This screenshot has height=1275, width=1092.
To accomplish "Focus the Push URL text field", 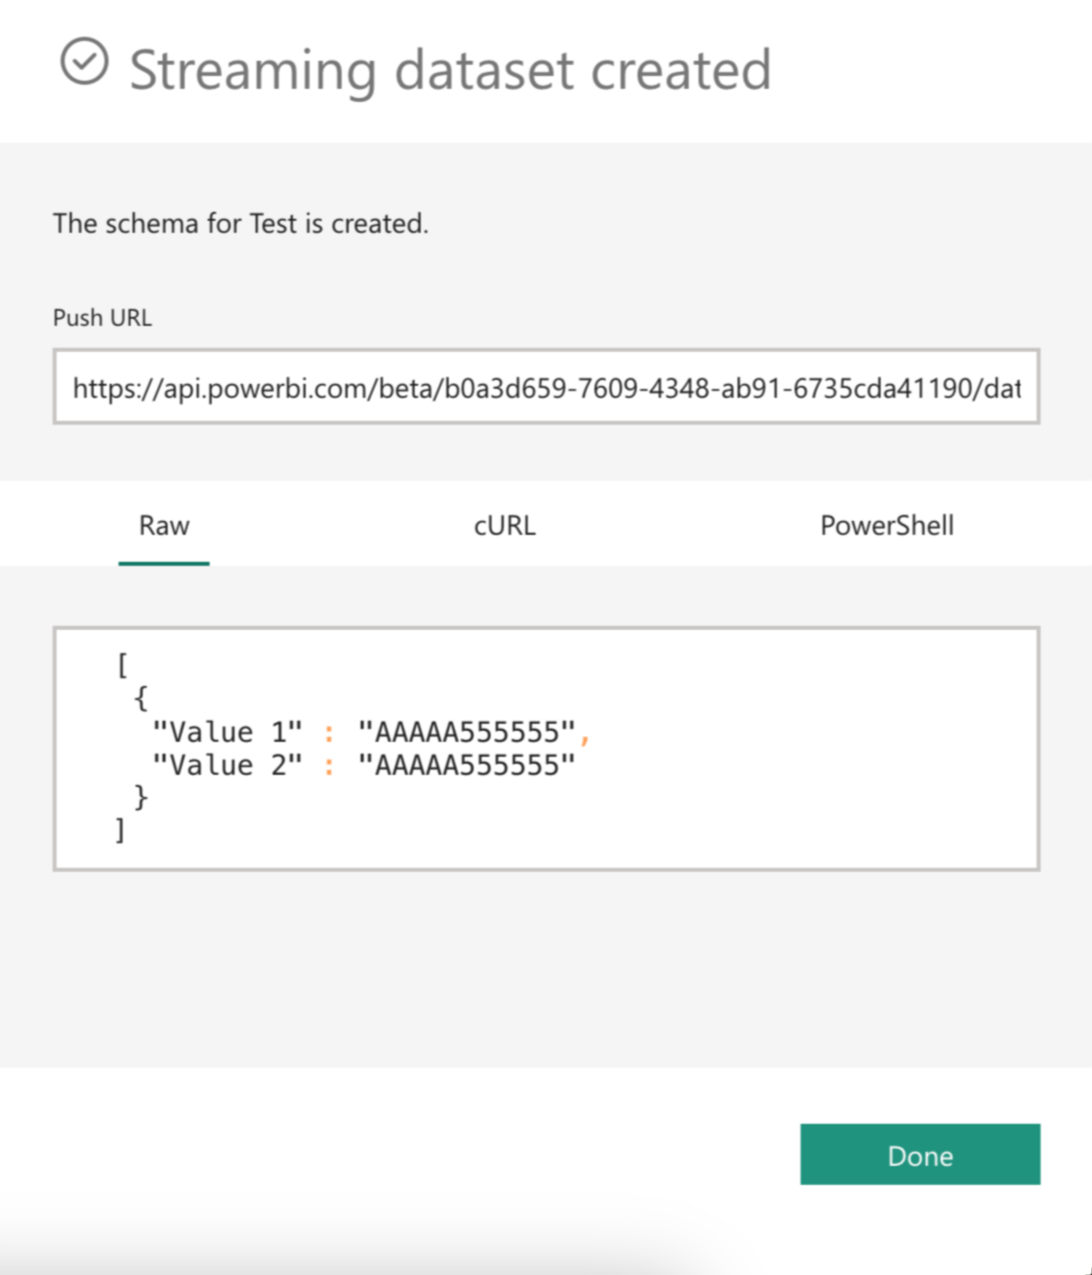I will [x=546, y=387].
